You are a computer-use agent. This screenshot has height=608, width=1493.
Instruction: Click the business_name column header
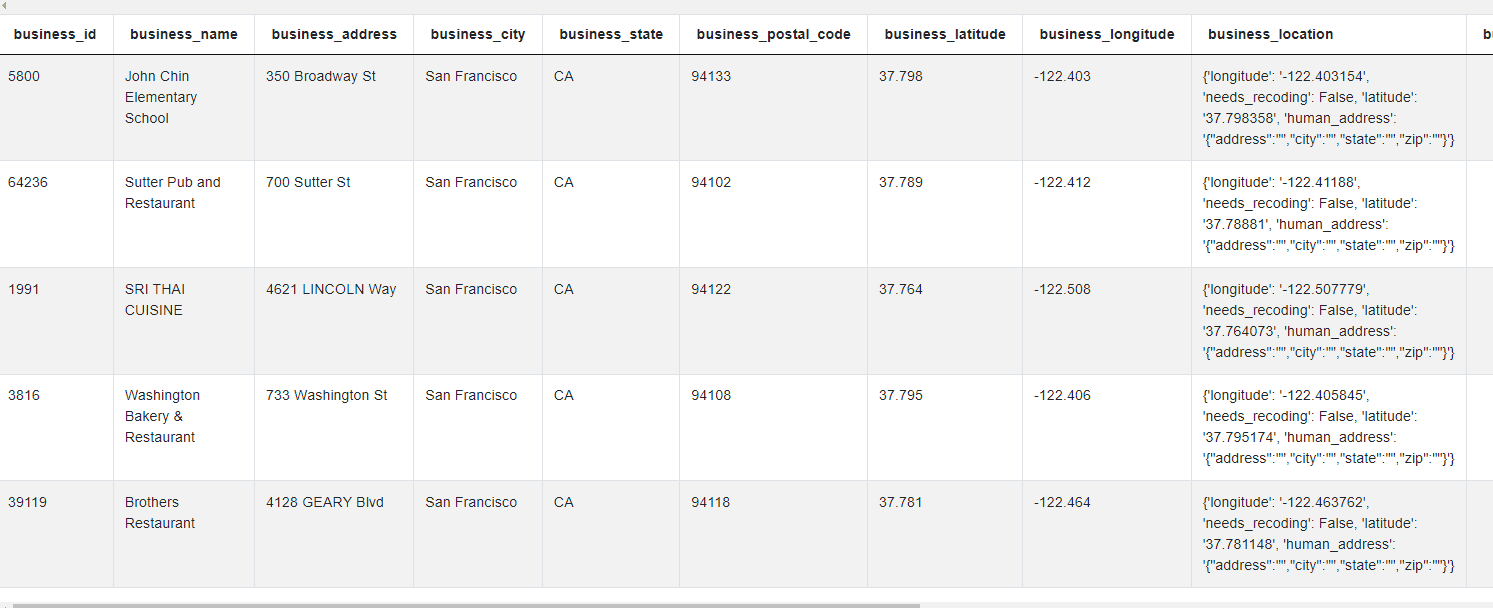click(x=184, y=33)
